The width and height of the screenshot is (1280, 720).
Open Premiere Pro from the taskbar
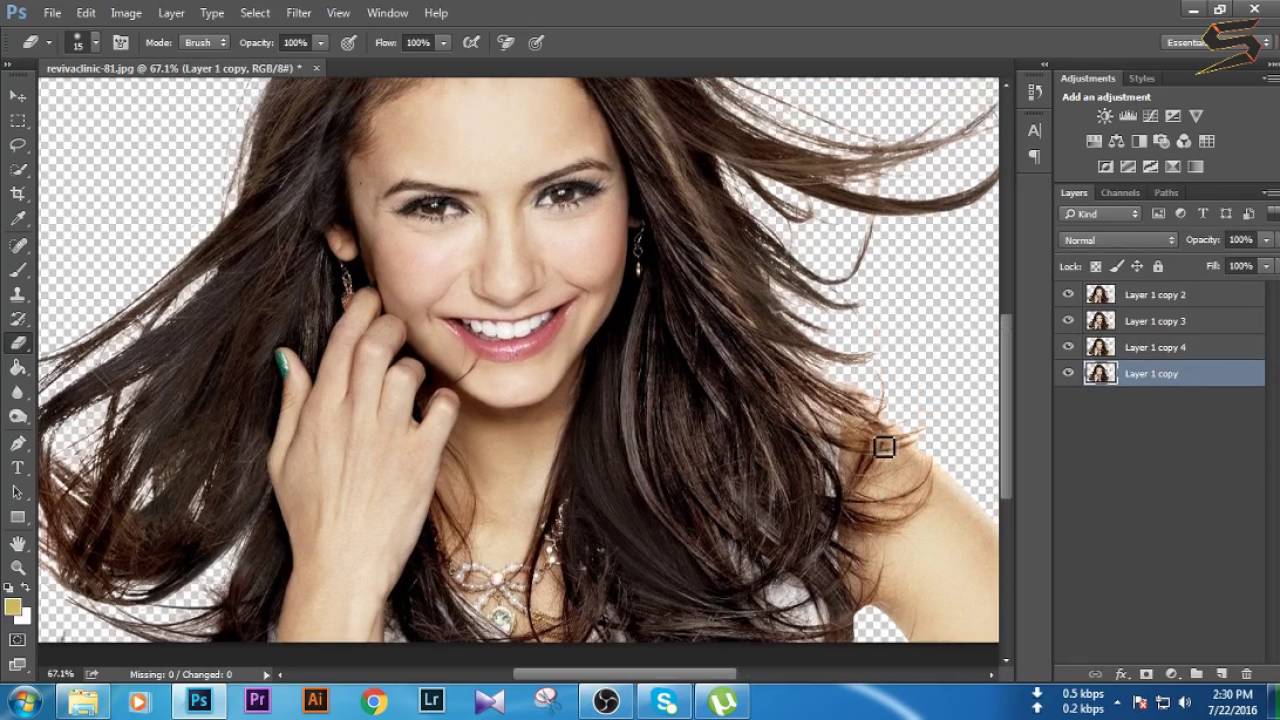[257, 701]
